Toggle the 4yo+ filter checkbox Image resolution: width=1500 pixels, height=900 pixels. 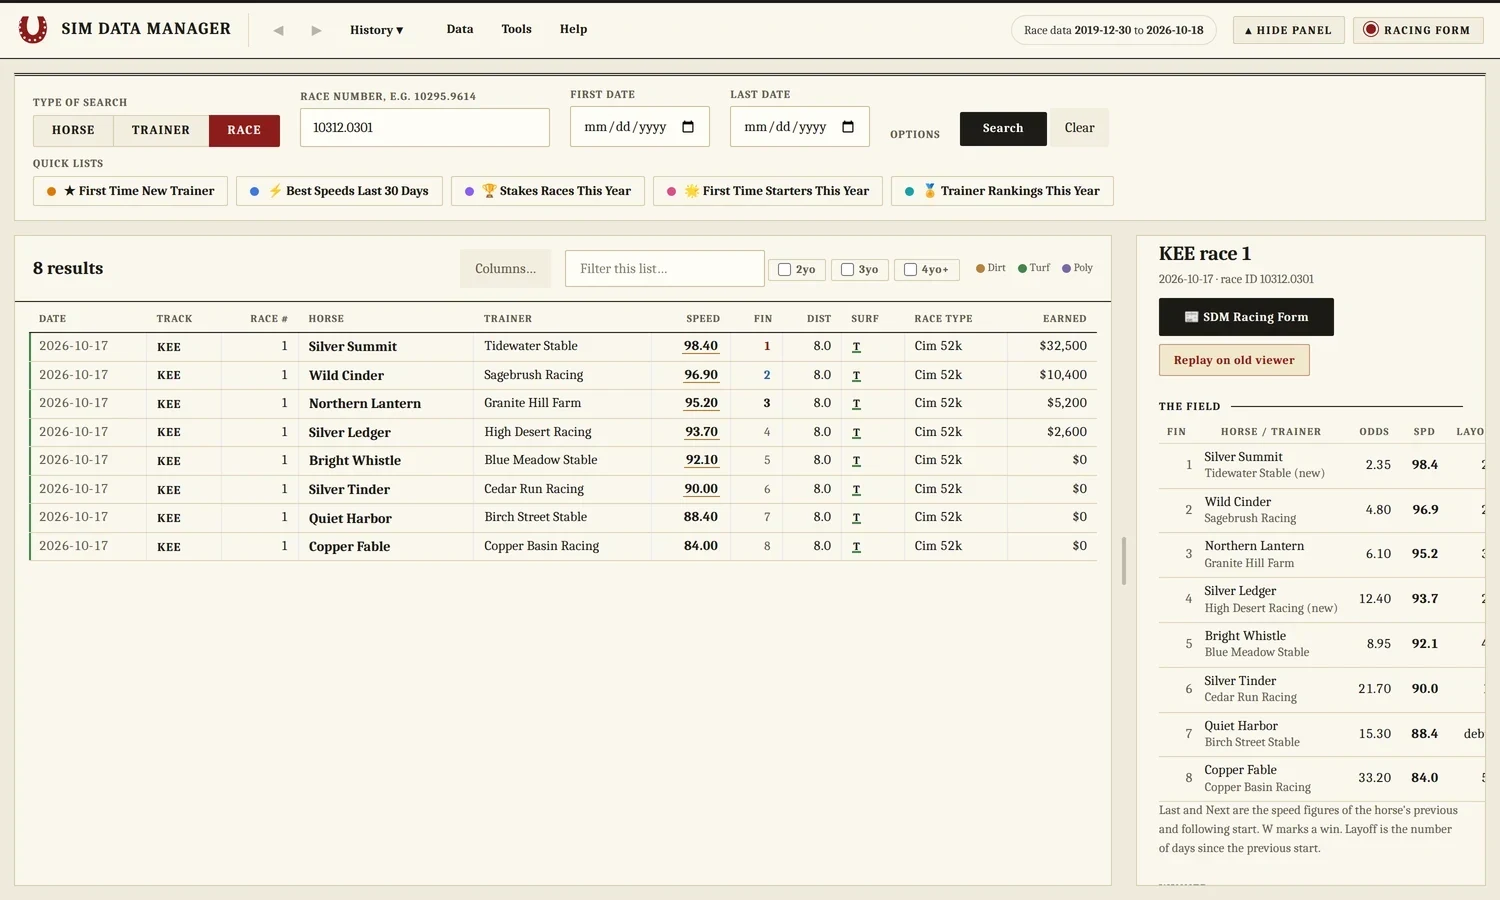pyautogui.click(x=910, y=270)
